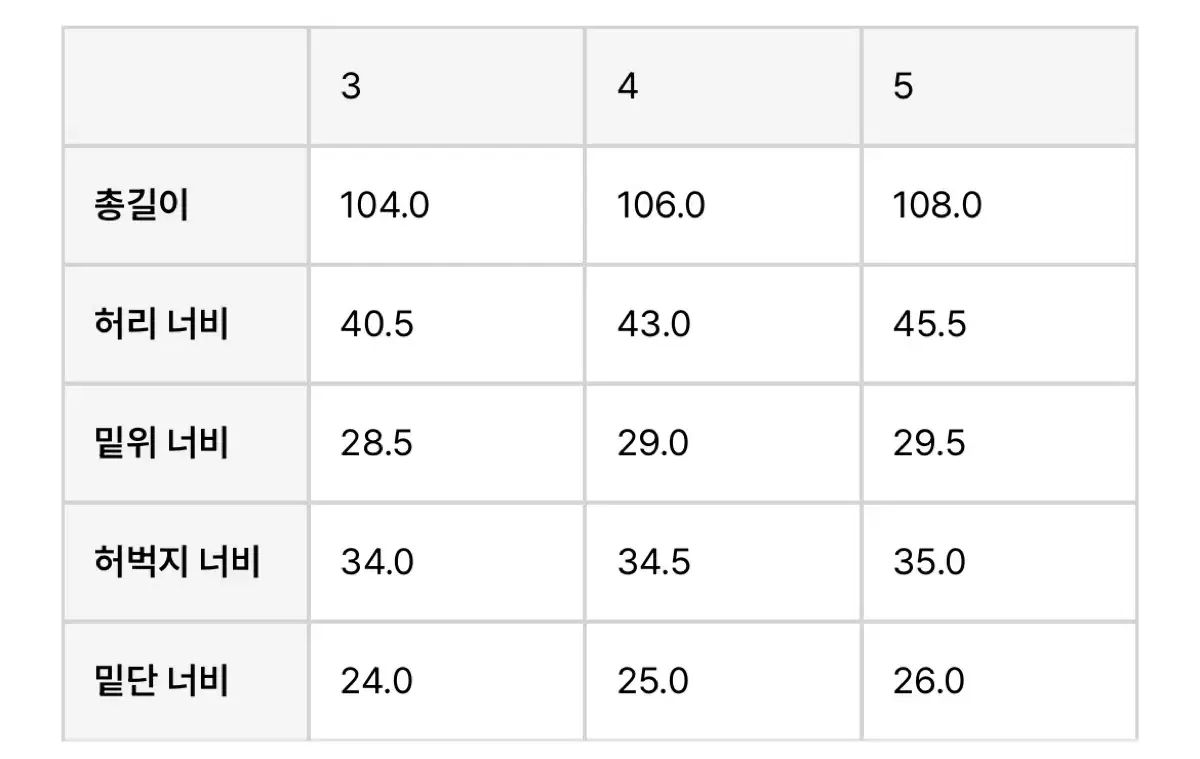Image resolution: width=1200 pixels, height=759 pixels.
Task: Click the 43.0 waist width value
Action: 654,325
